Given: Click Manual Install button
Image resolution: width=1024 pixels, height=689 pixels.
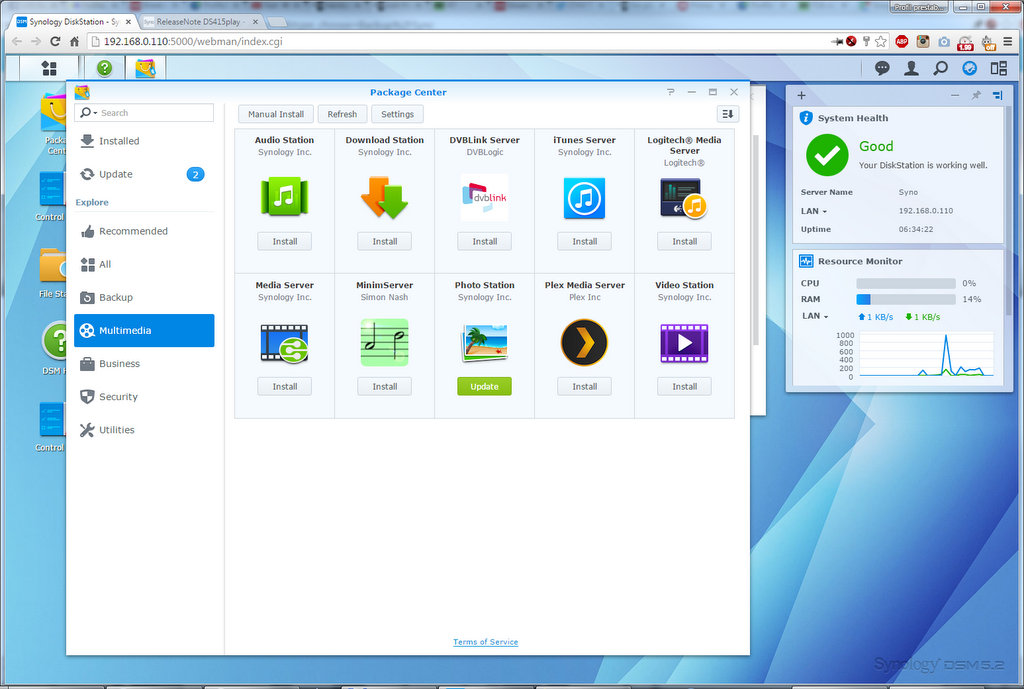Looking at the screenshot, I should [276, 114].
